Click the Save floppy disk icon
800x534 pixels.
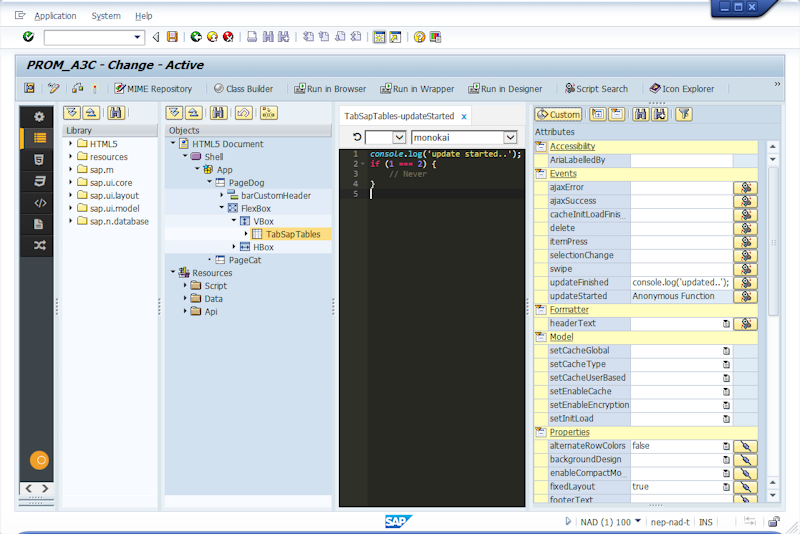tap(172, 37)
